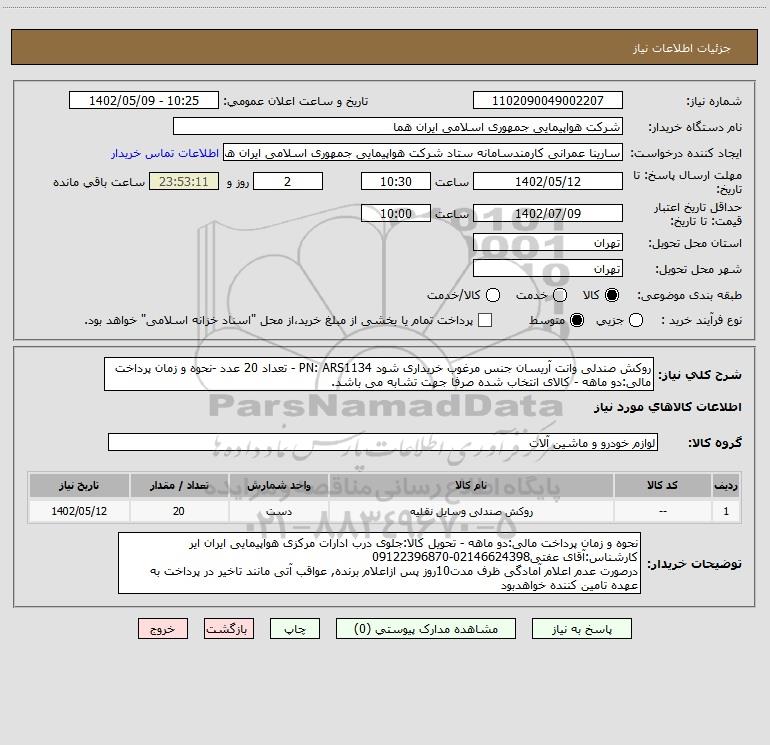The height and width of the screenshot is (745, 770).
Task: Click the row number cell 1
Action: pos(726,511)
